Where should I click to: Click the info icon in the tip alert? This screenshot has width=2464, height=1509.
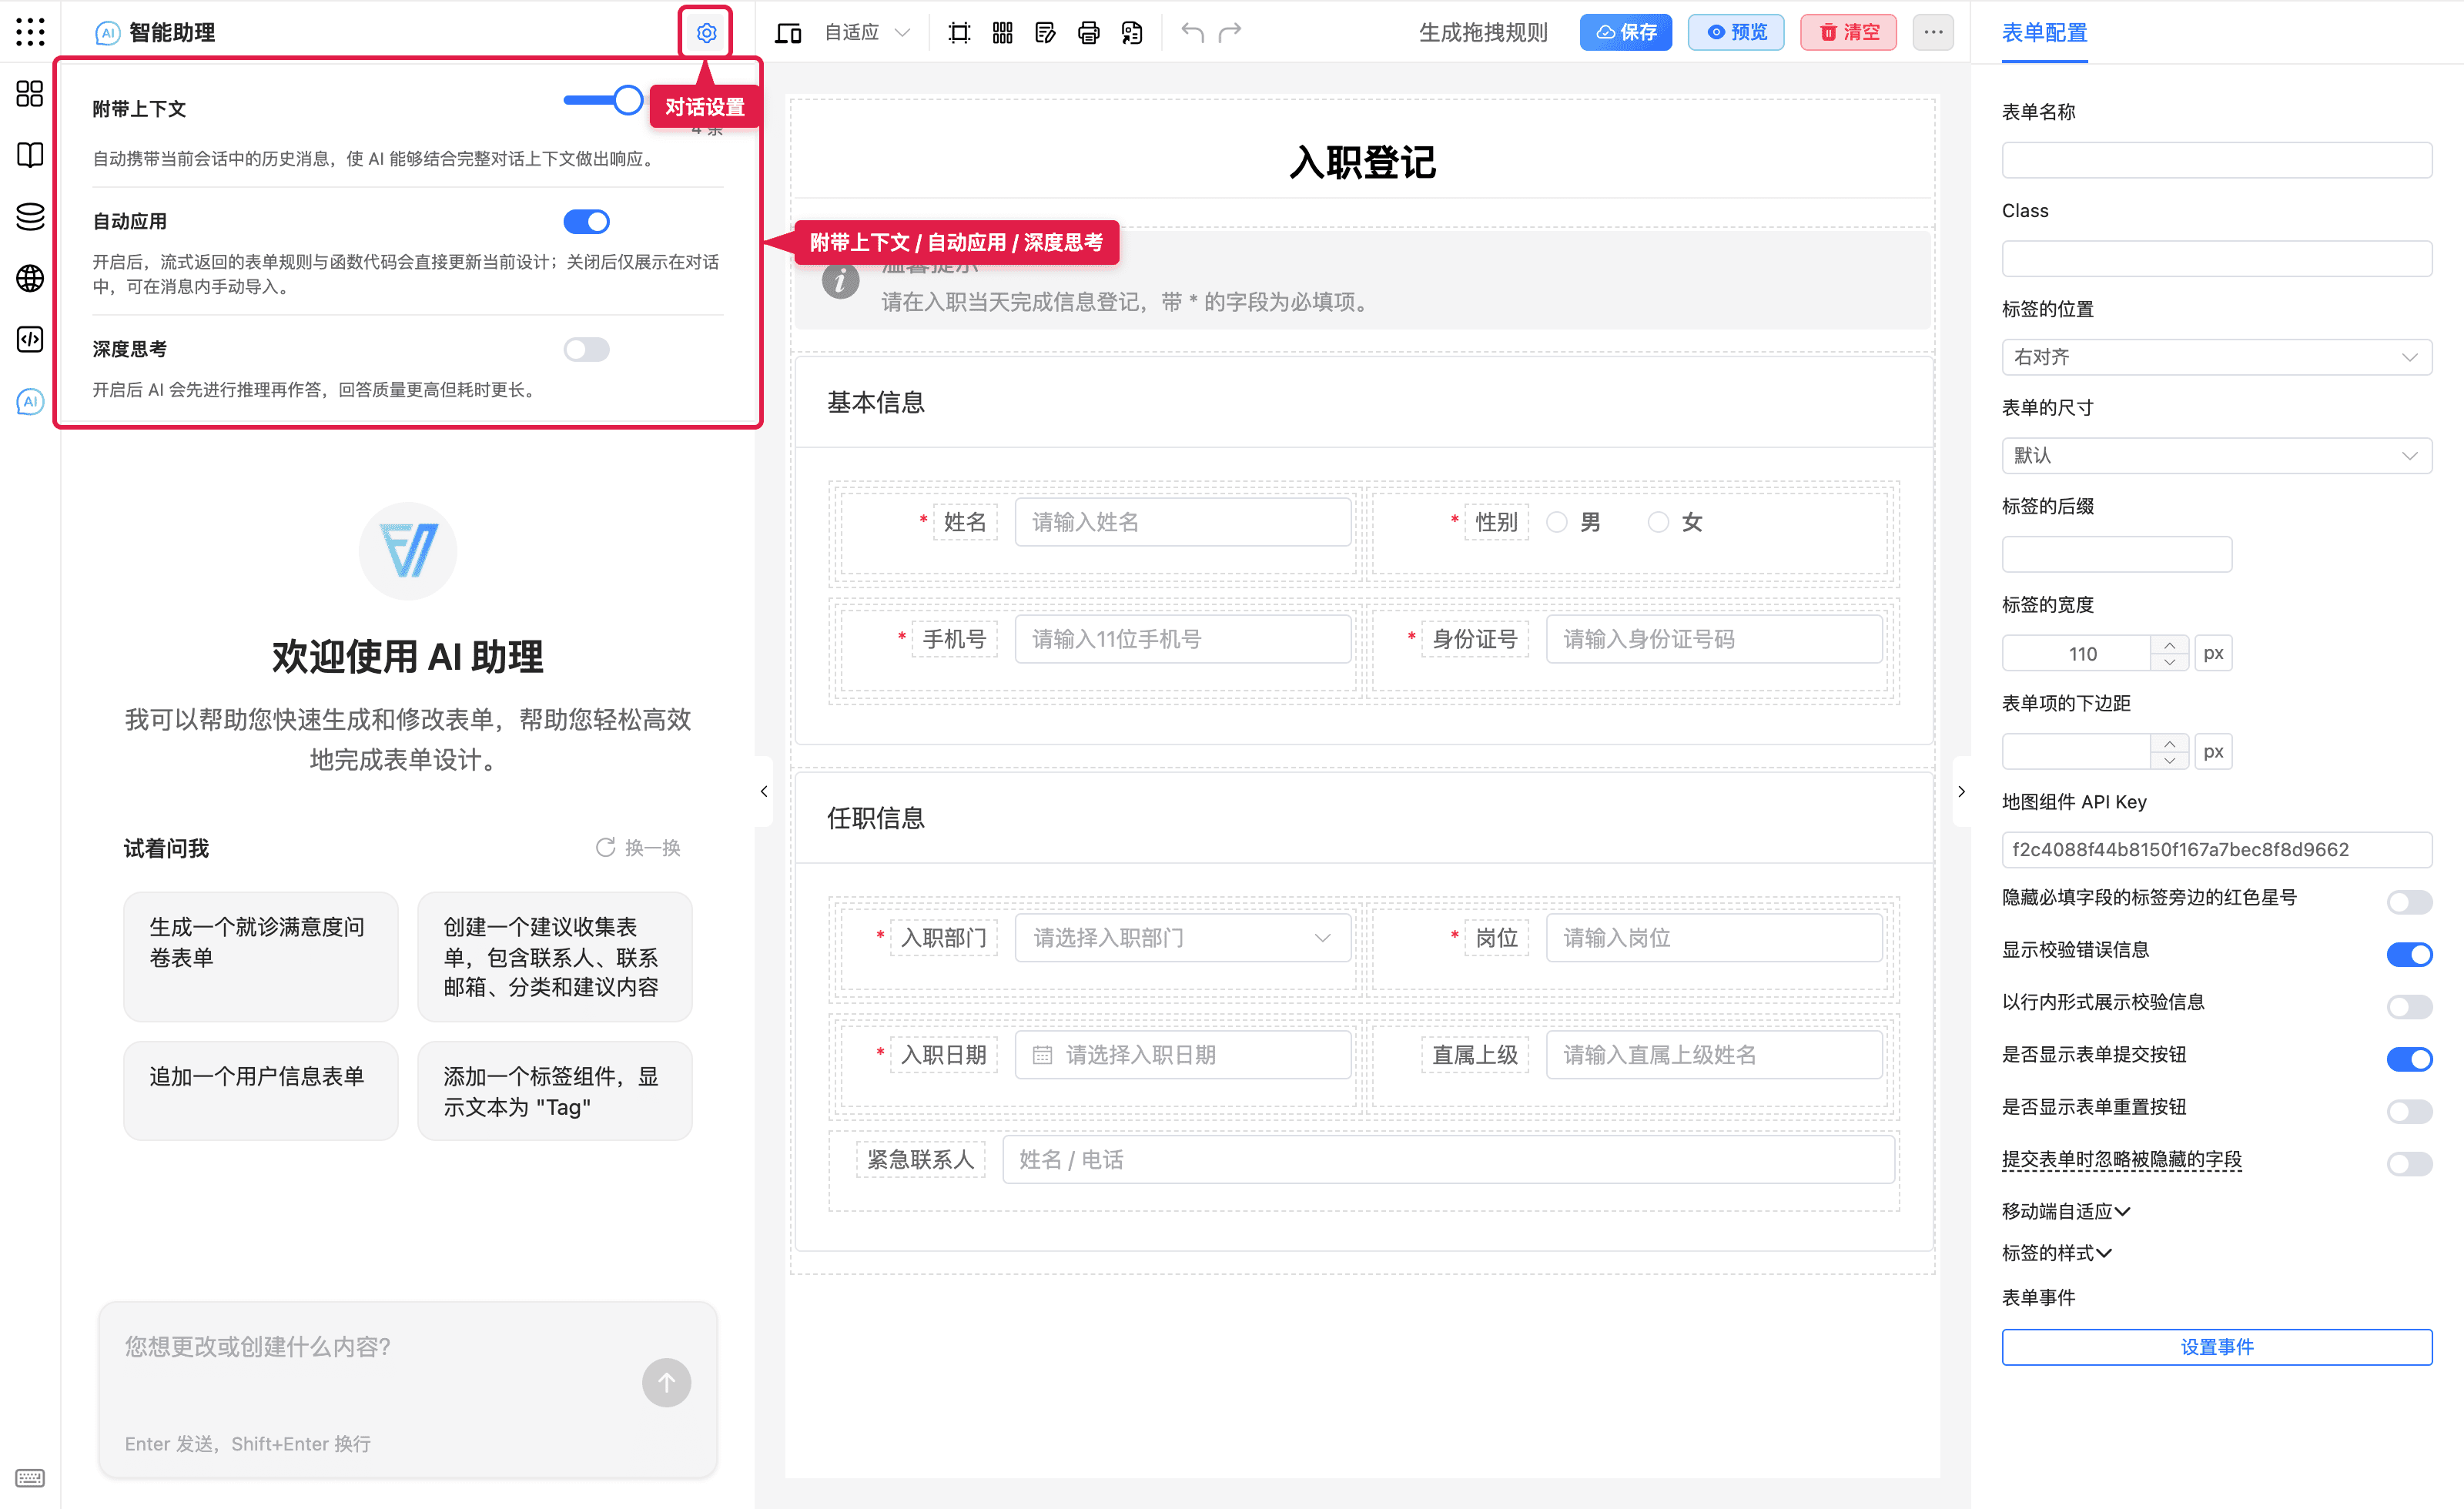[840, 281]
